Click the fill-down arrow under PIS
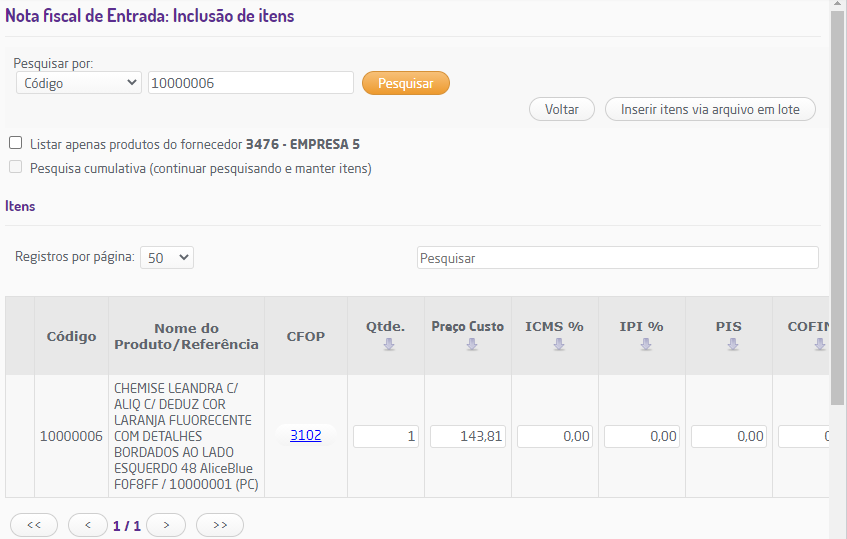Viewport: 847px width, 539px height. (x=733, y=344)
